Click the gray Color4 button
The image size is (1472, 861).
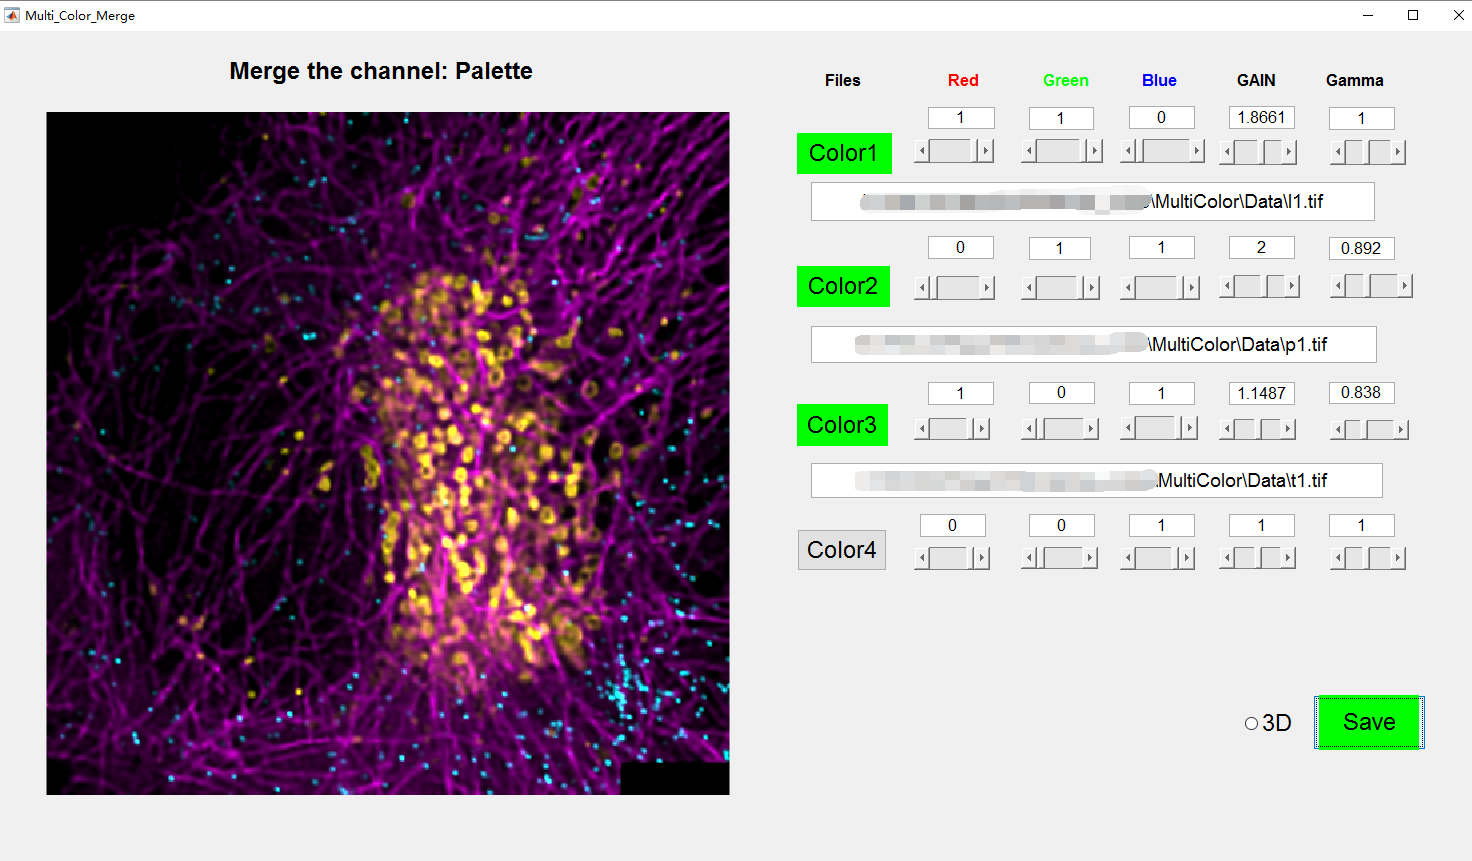[x=842, y=550]
